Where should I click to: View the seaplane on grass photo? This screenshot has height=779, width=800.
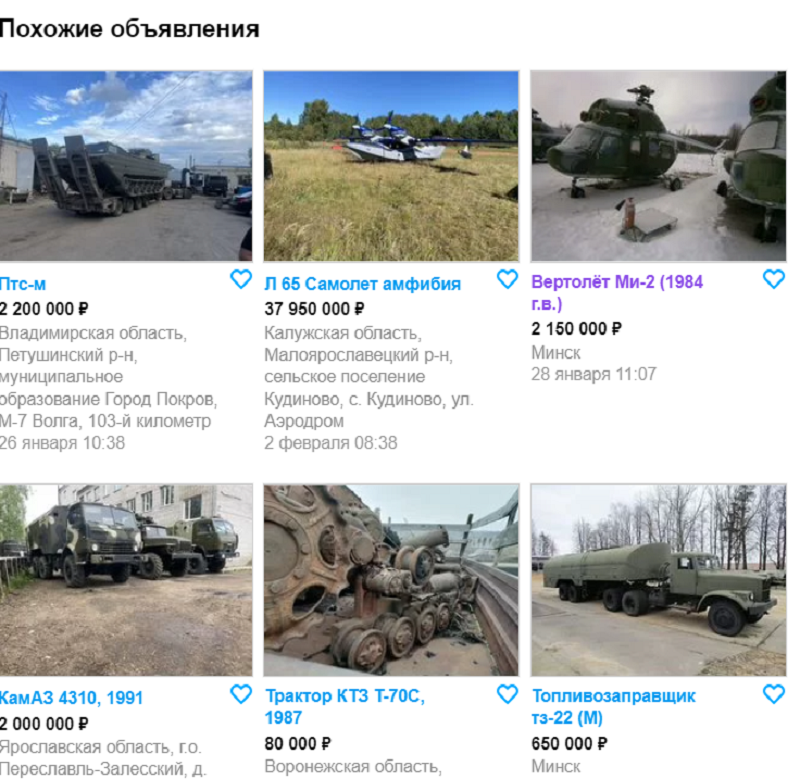click(391, 166)
